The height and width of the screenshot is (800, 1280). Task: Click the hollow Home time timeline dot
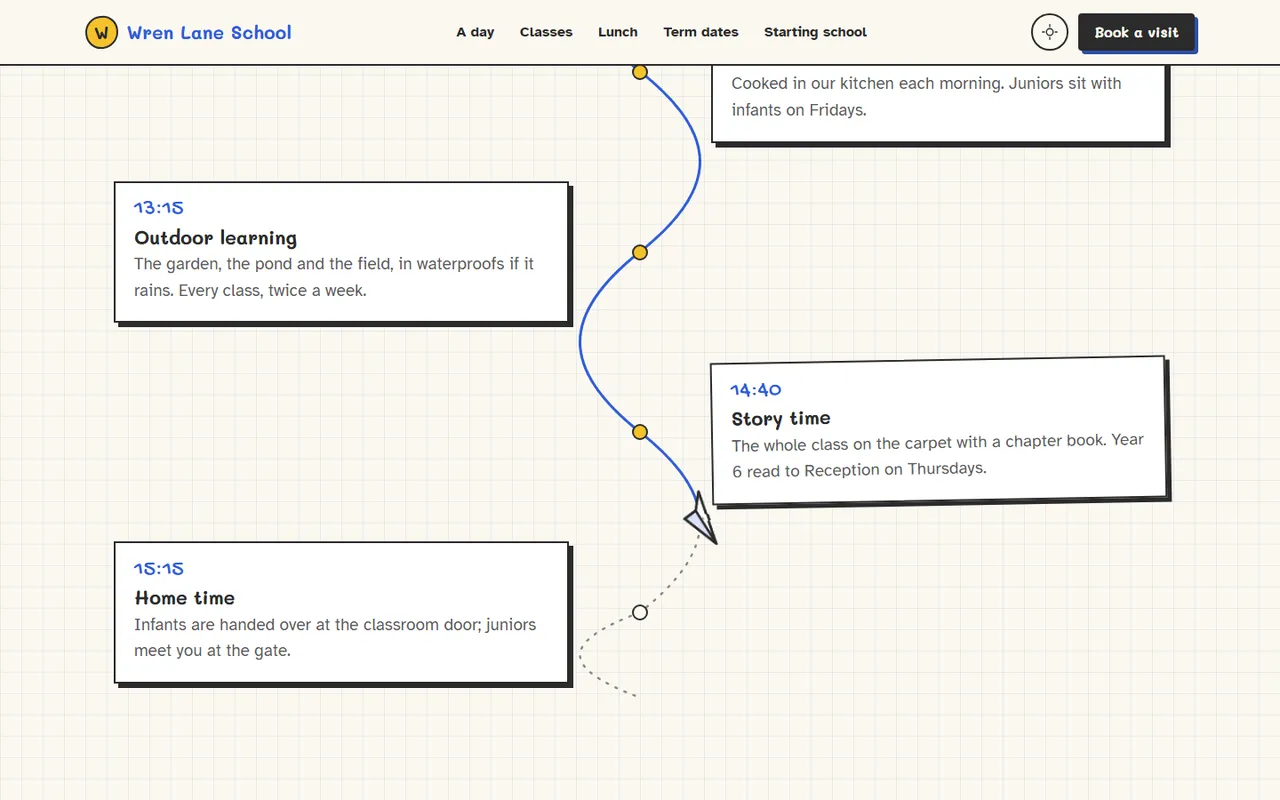coord(640,612)
